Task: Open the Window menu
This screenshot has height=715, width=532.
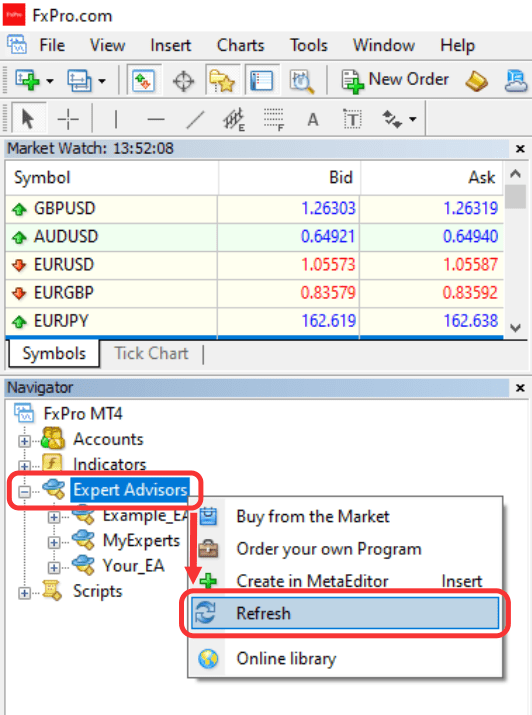Action: 383,46
